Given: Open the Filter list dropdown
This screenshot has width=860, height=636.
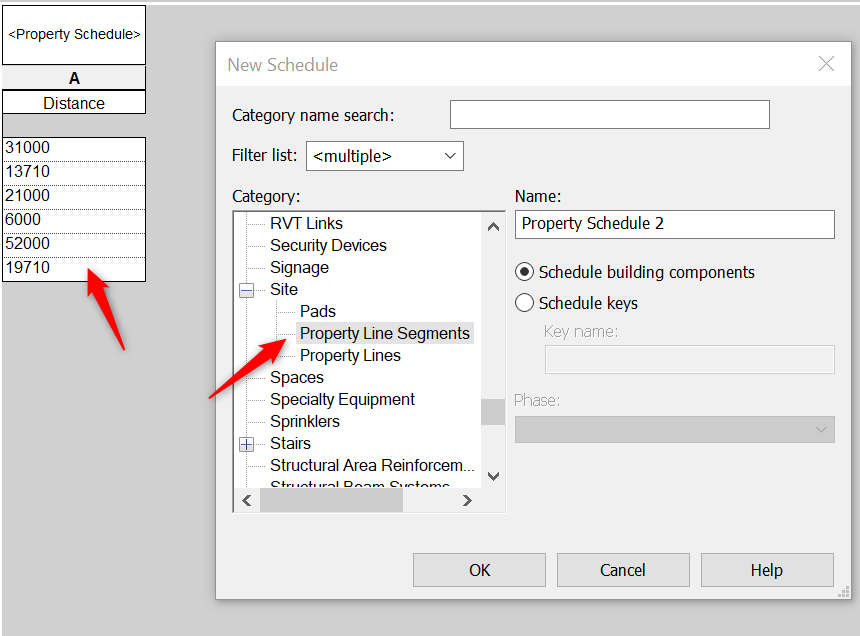Looking at the screenshot, I should coord(448,156).
